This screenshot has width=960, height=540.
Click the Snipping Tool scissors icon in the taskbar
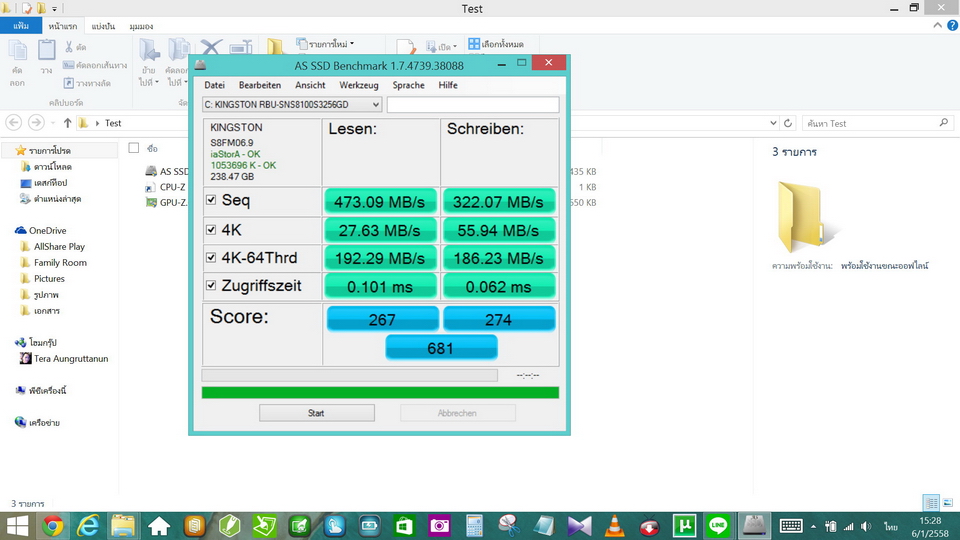click(509, 526)
